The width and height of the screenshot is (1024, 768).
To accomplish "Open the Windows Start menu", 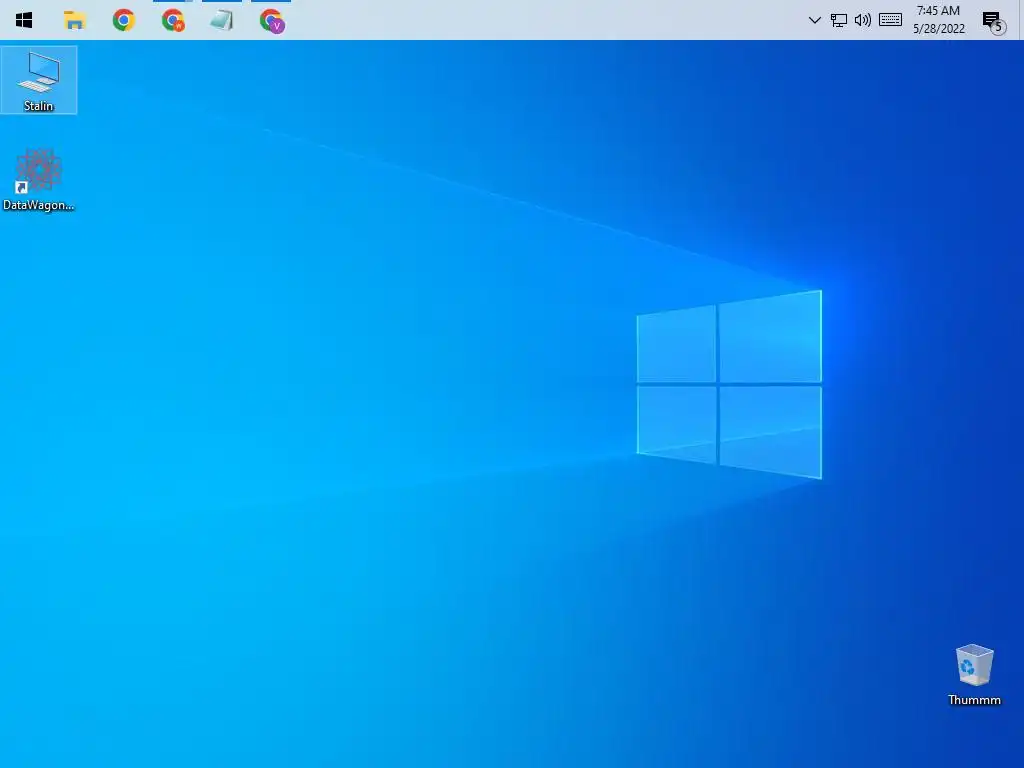I will click(24, 20).
